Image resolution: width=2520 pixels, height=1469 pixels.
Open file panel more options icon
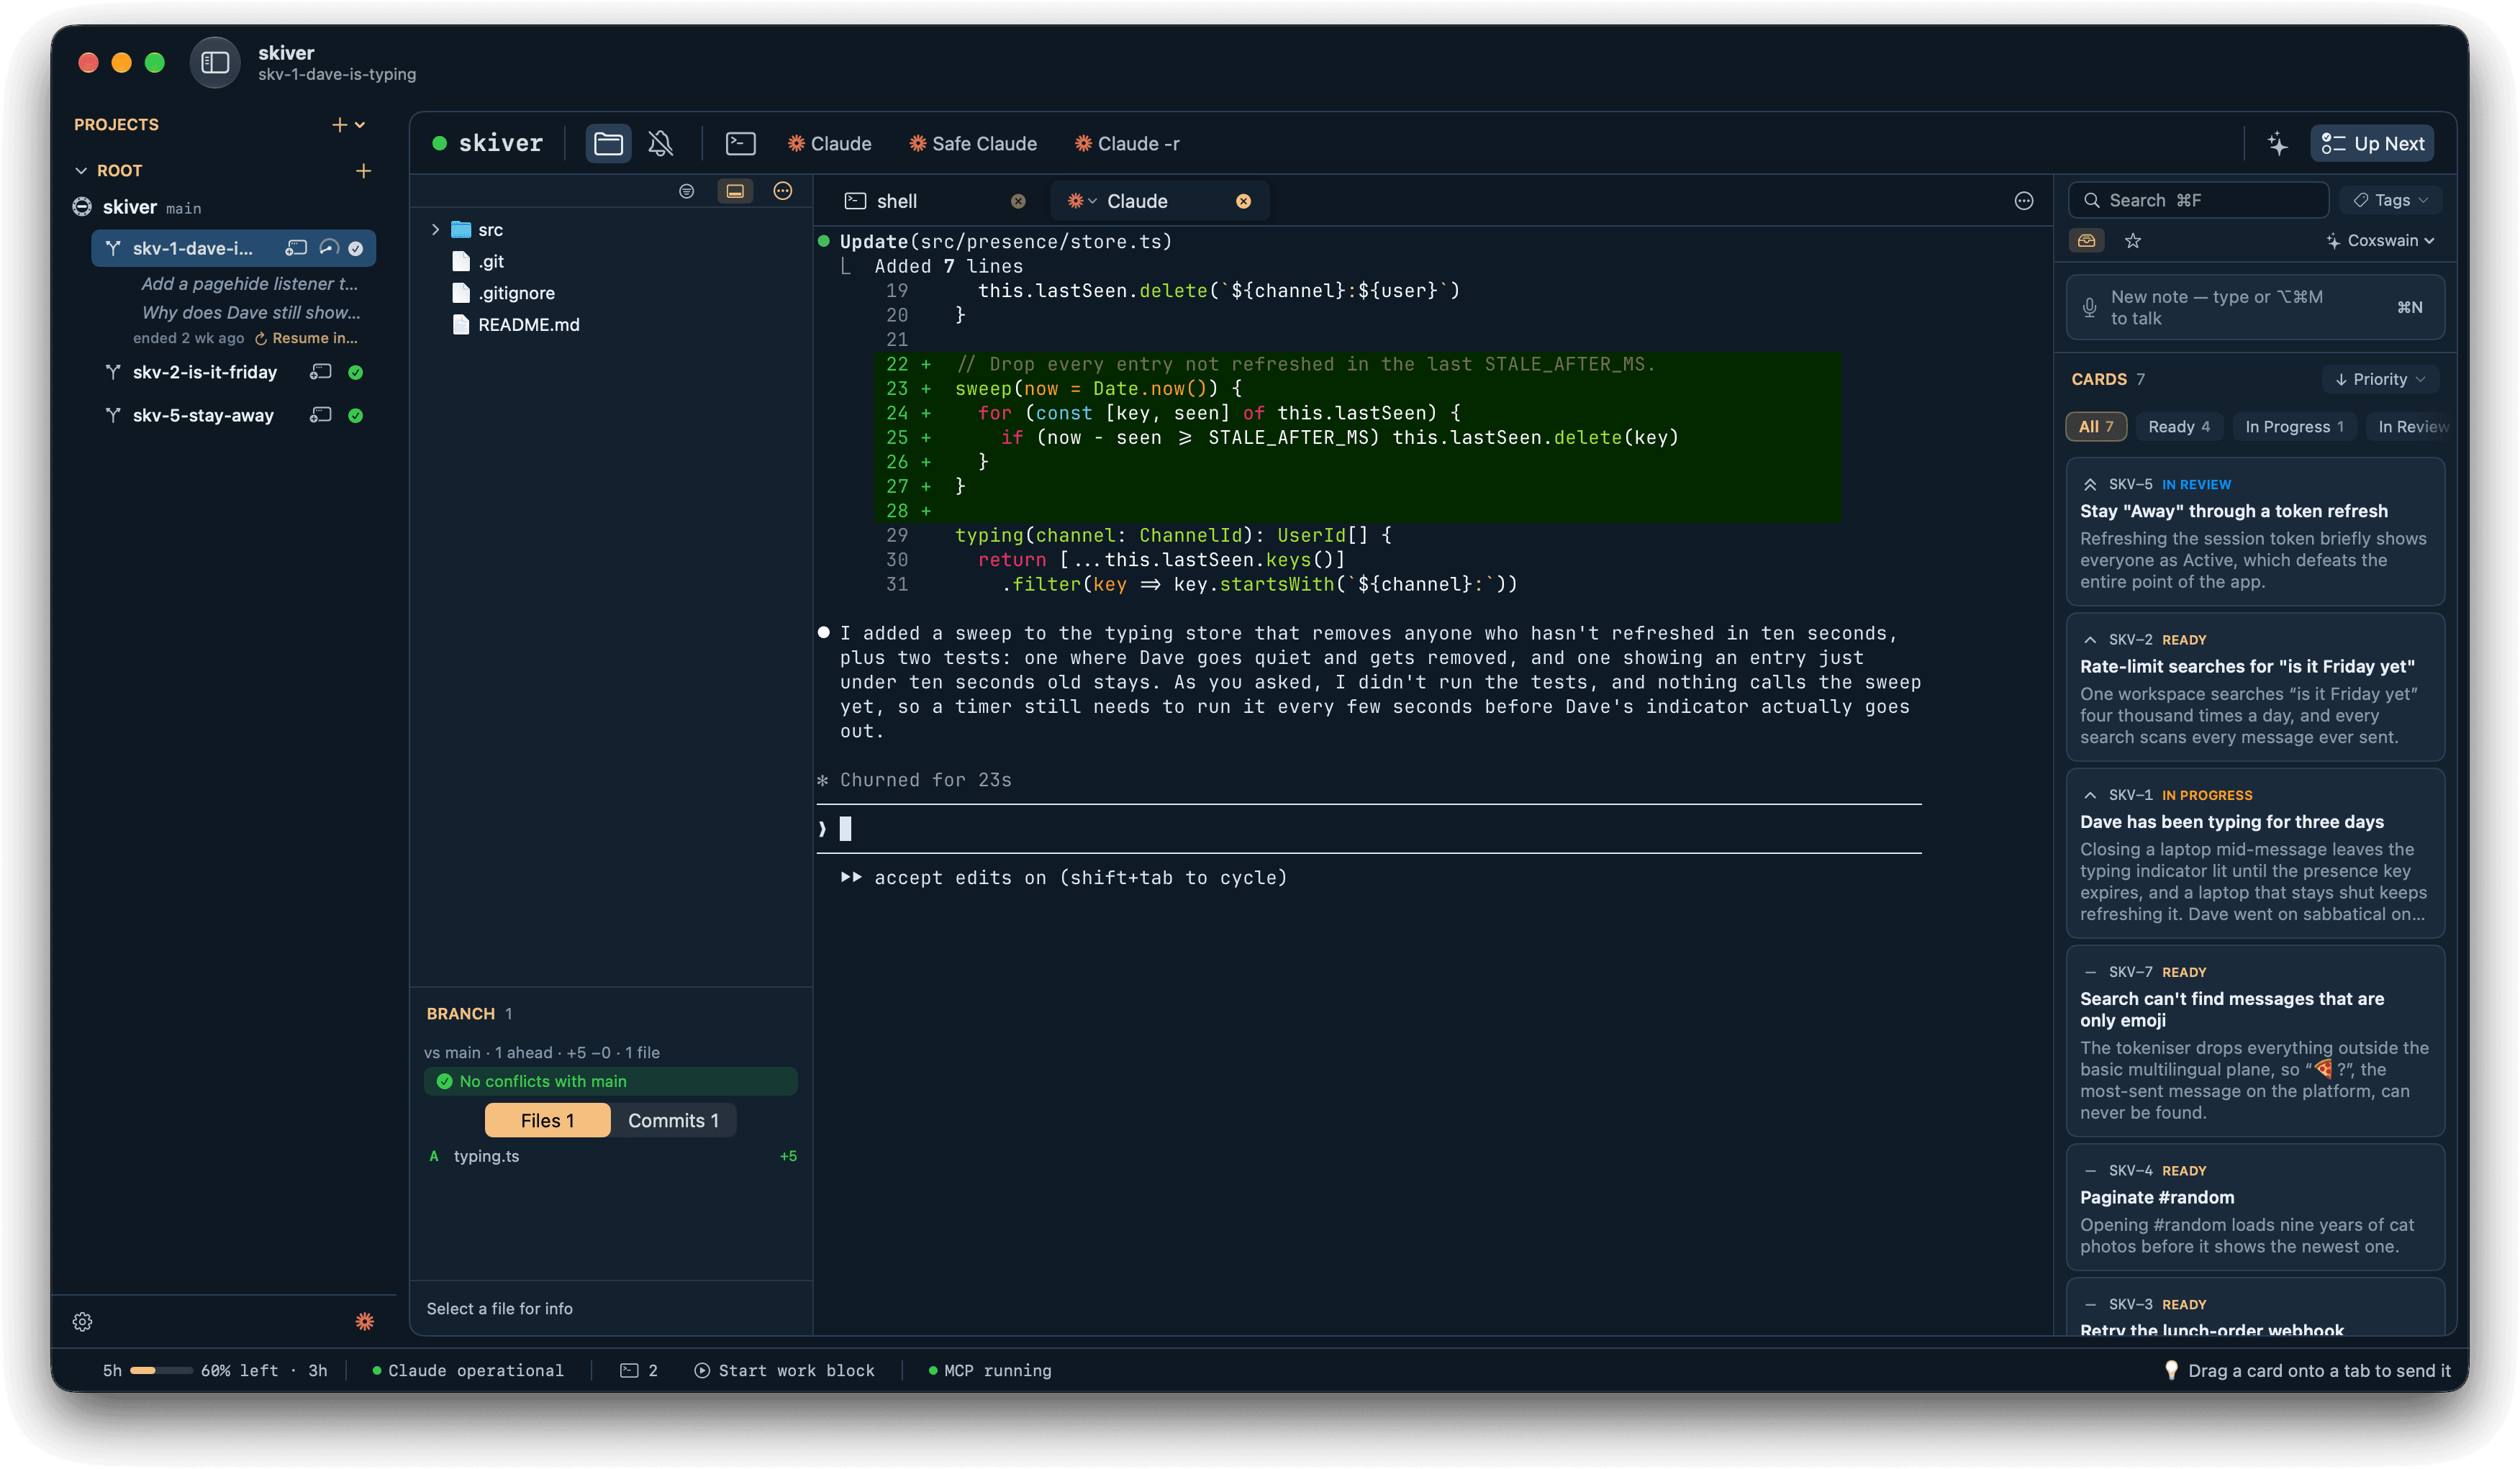[783, 191]
